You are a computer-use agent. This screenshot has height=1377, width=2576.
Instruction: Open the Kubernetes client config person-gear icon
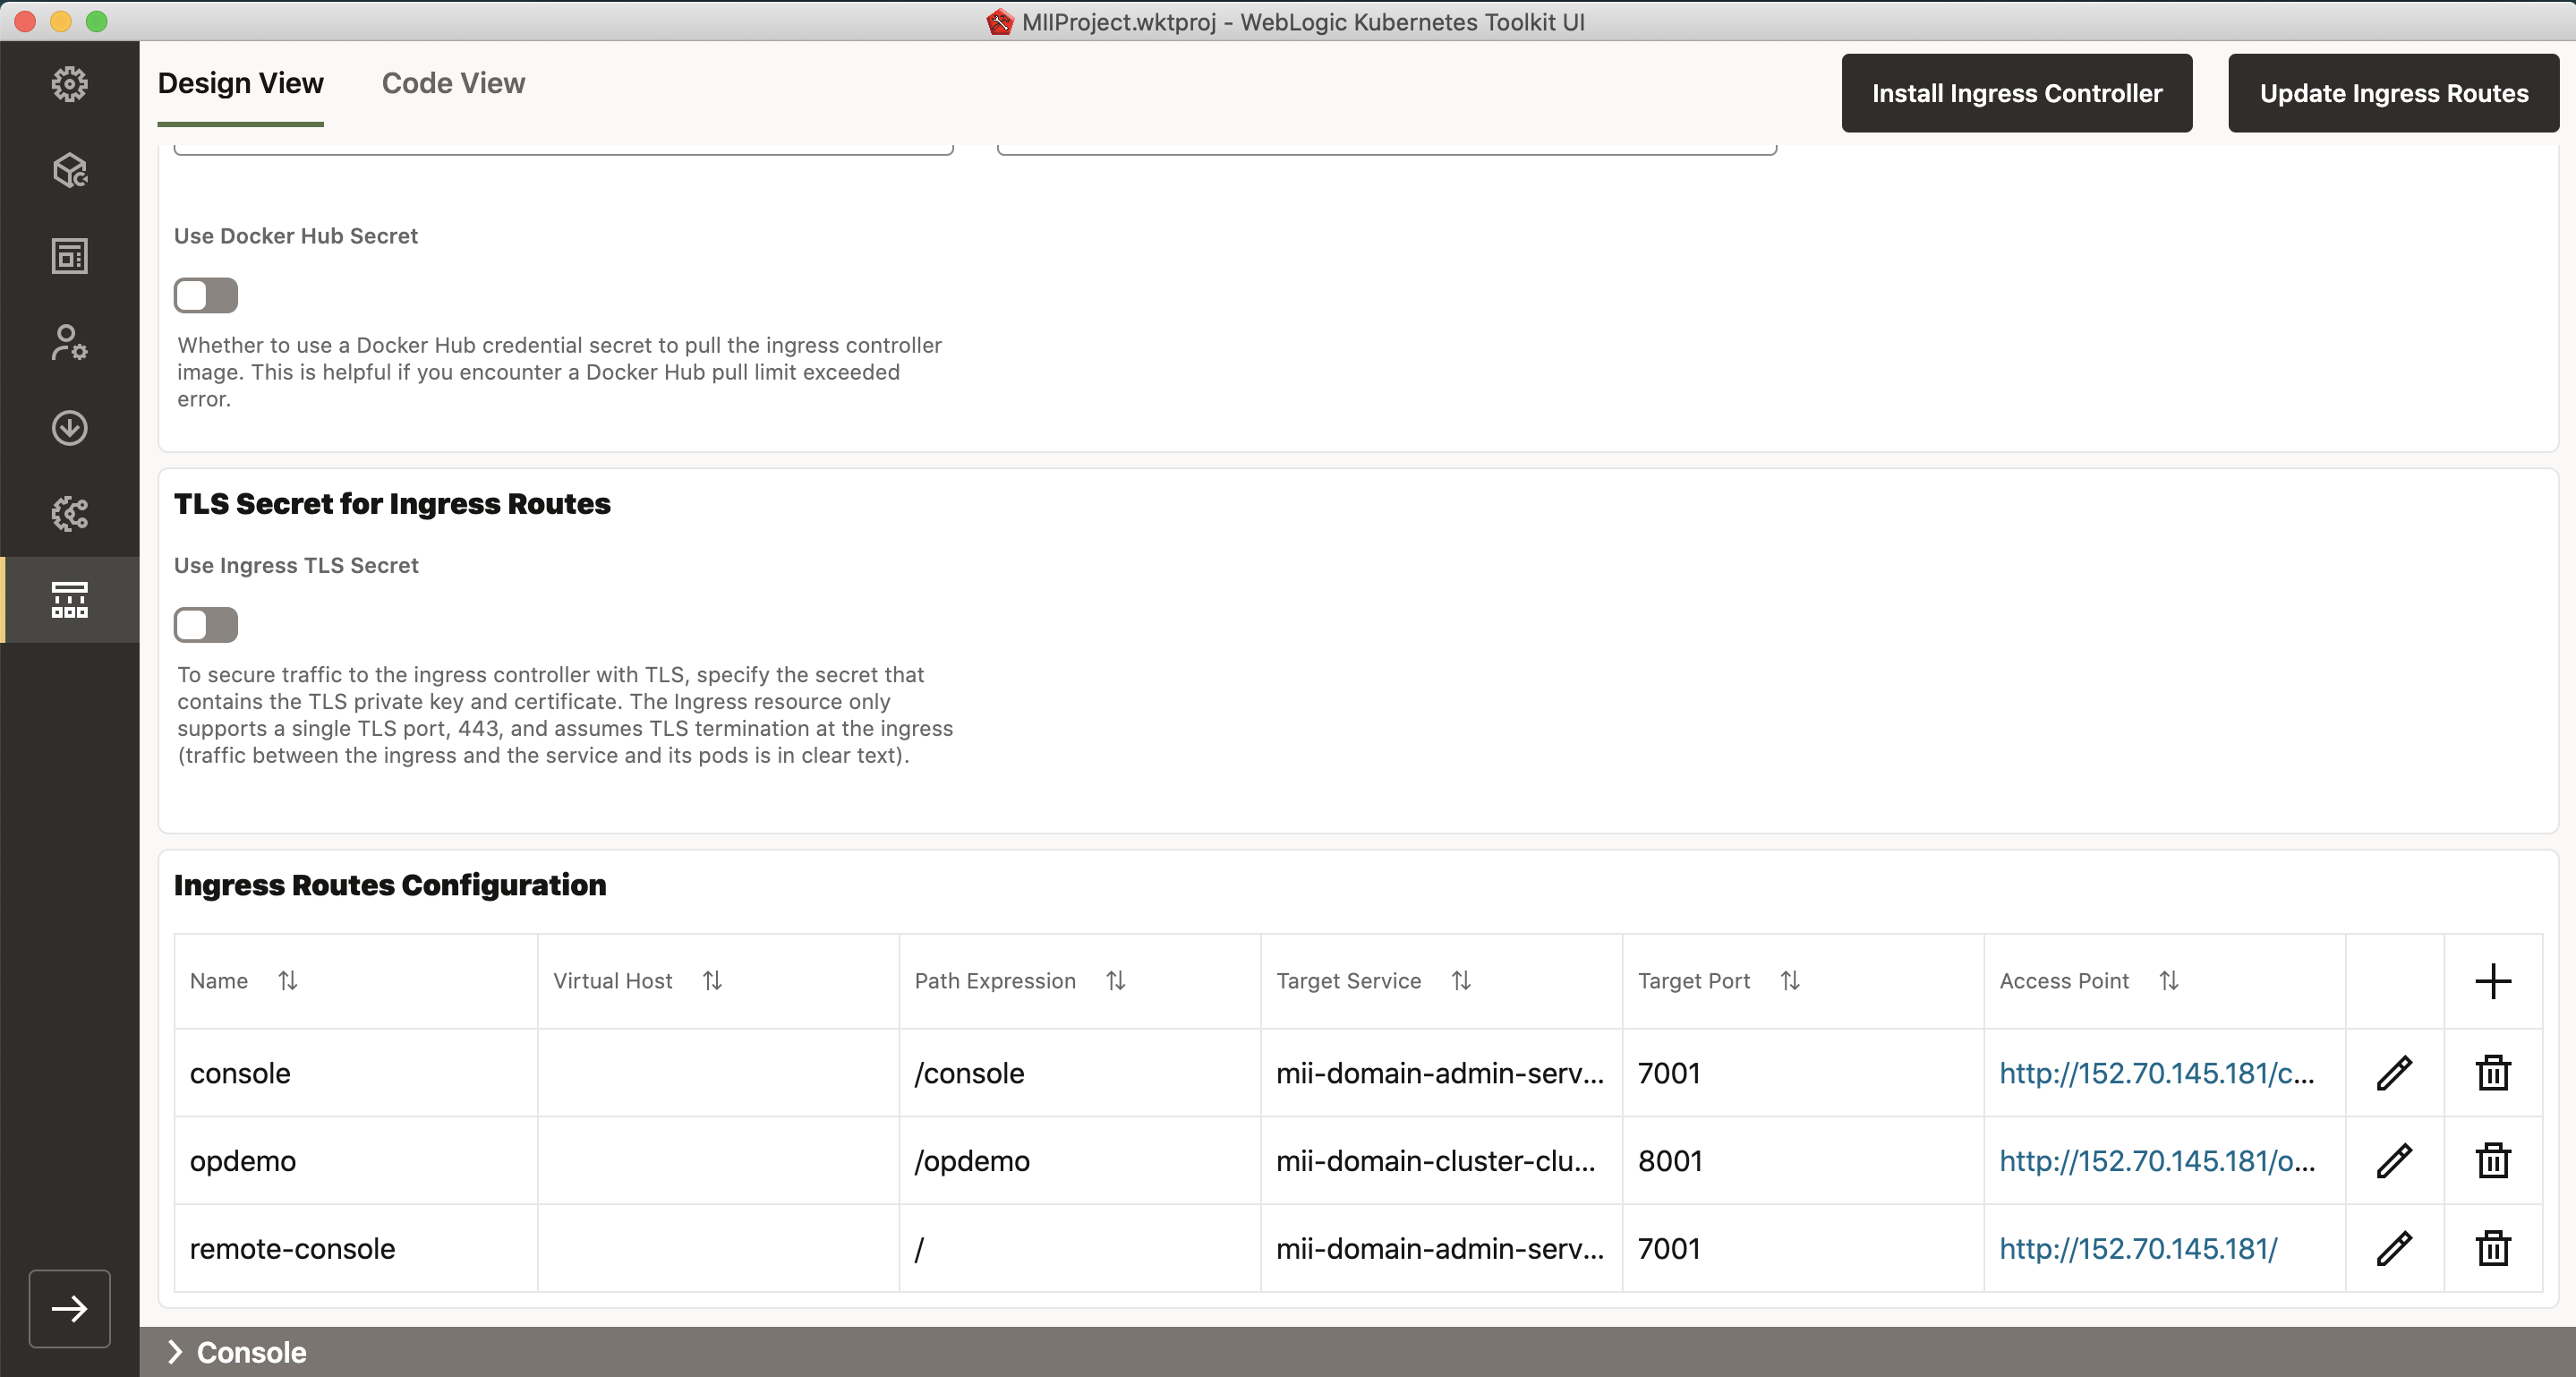click(69, 342)
